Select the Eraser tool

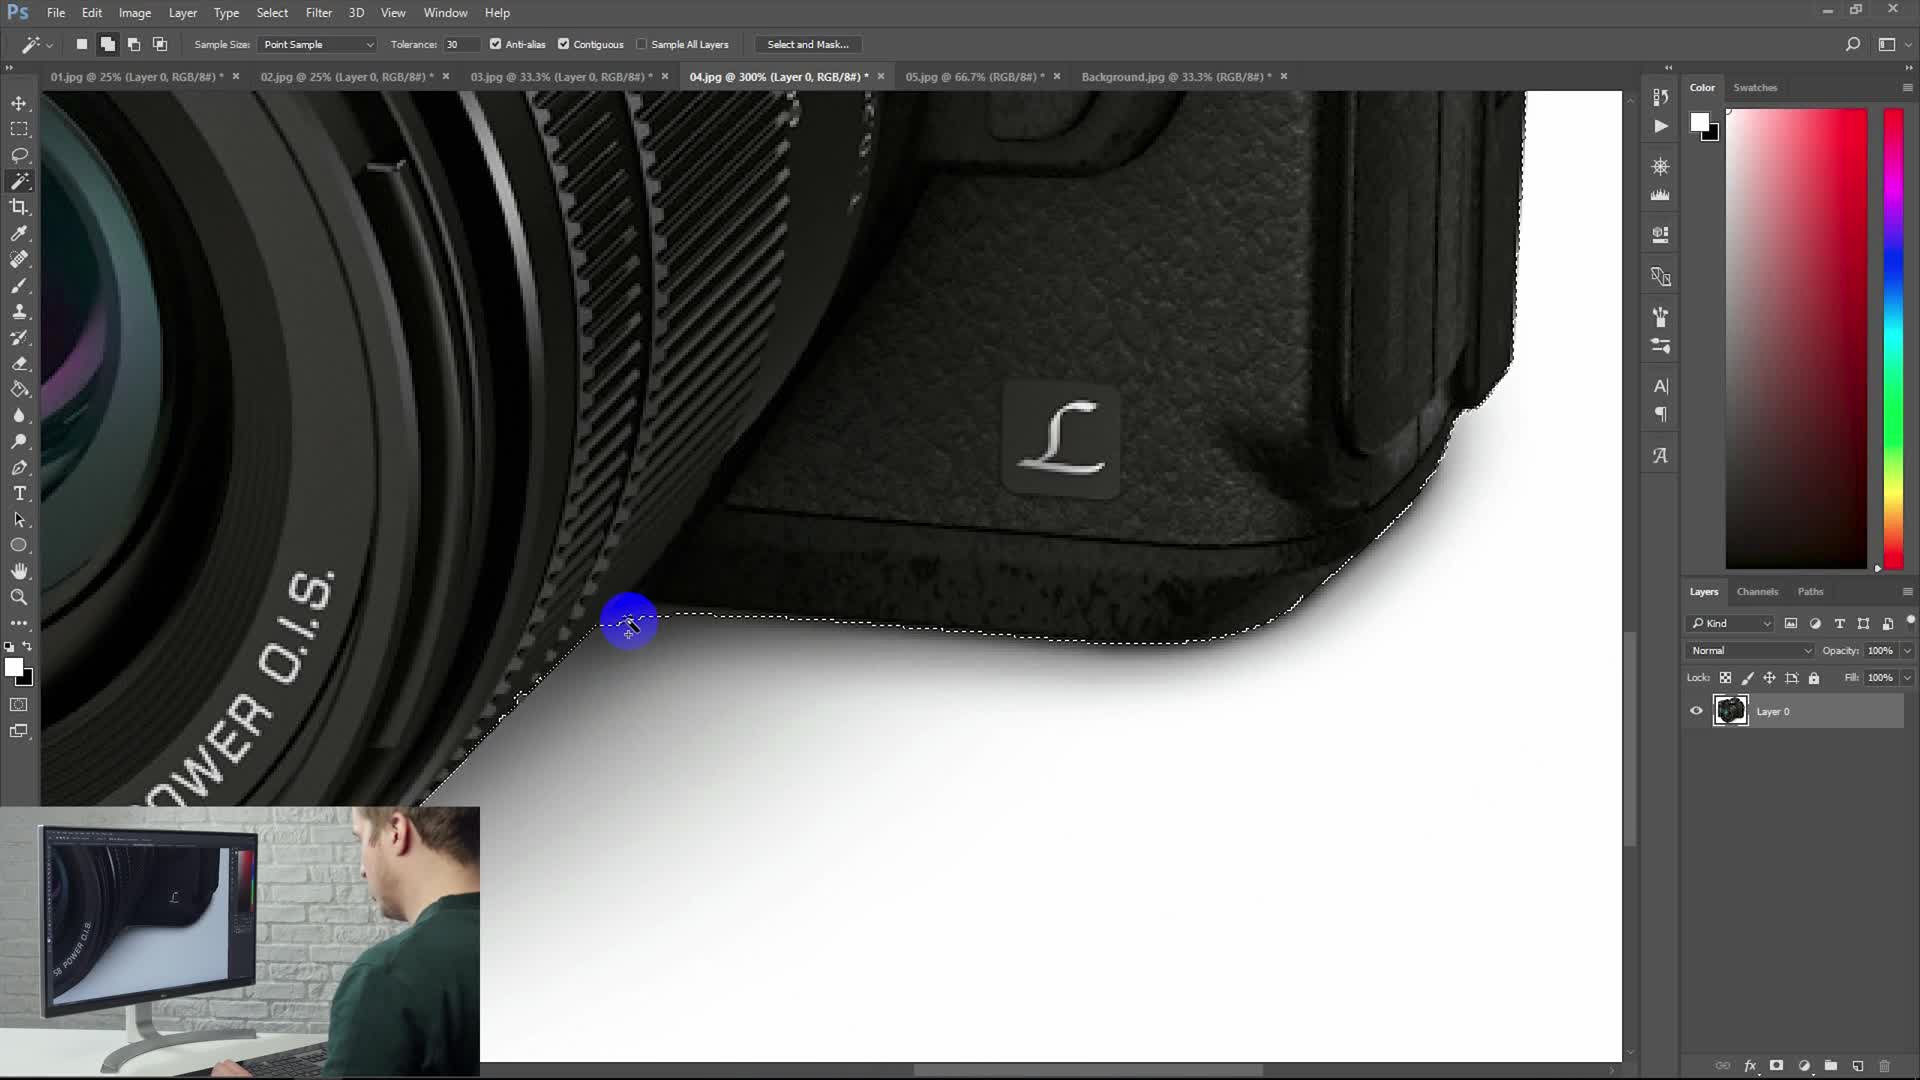tap(19, 363)
